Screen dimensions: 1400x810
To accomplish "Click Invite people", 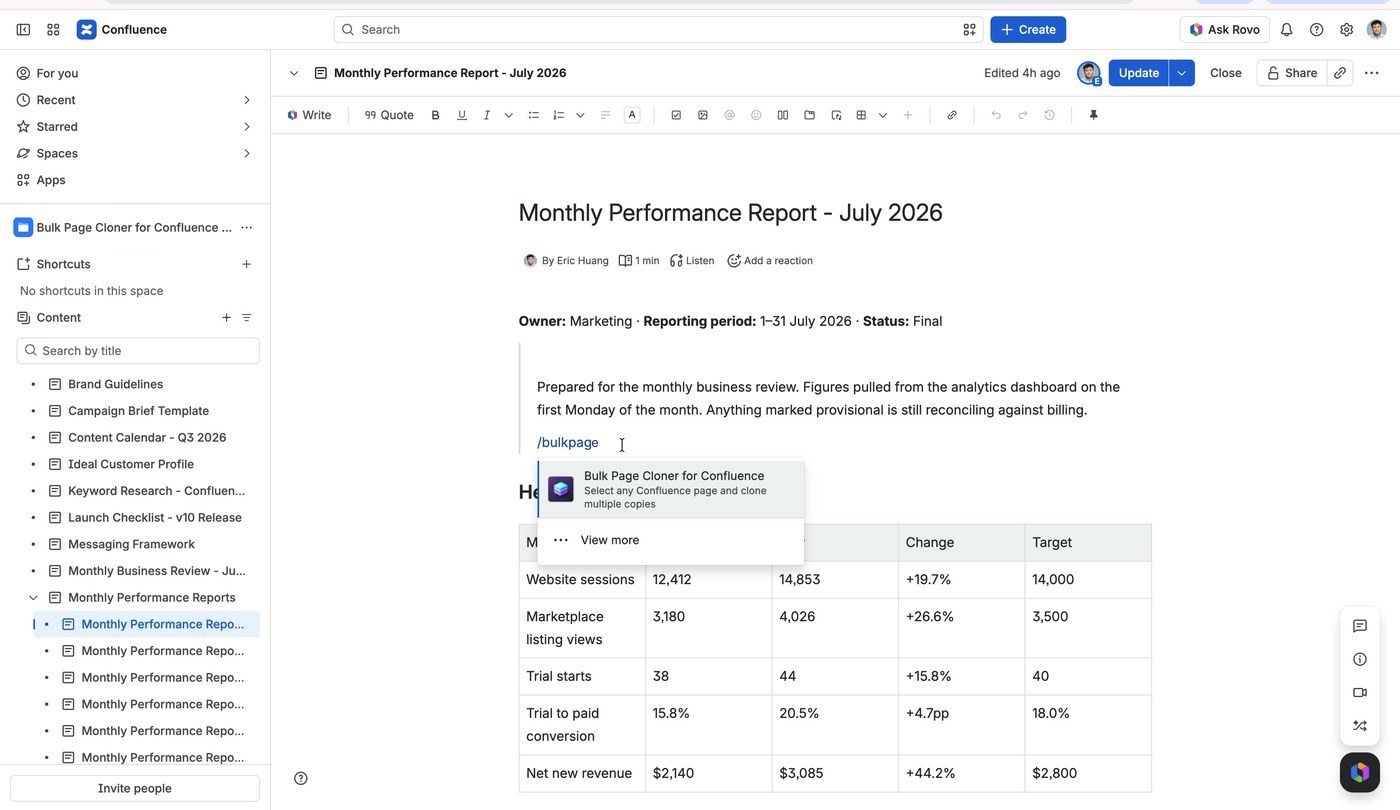I will (x=135, y=788).
